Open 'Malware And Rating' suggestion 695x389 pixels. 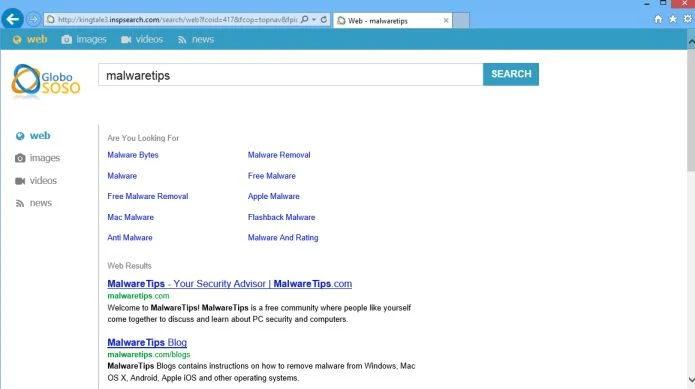(283, 237)
